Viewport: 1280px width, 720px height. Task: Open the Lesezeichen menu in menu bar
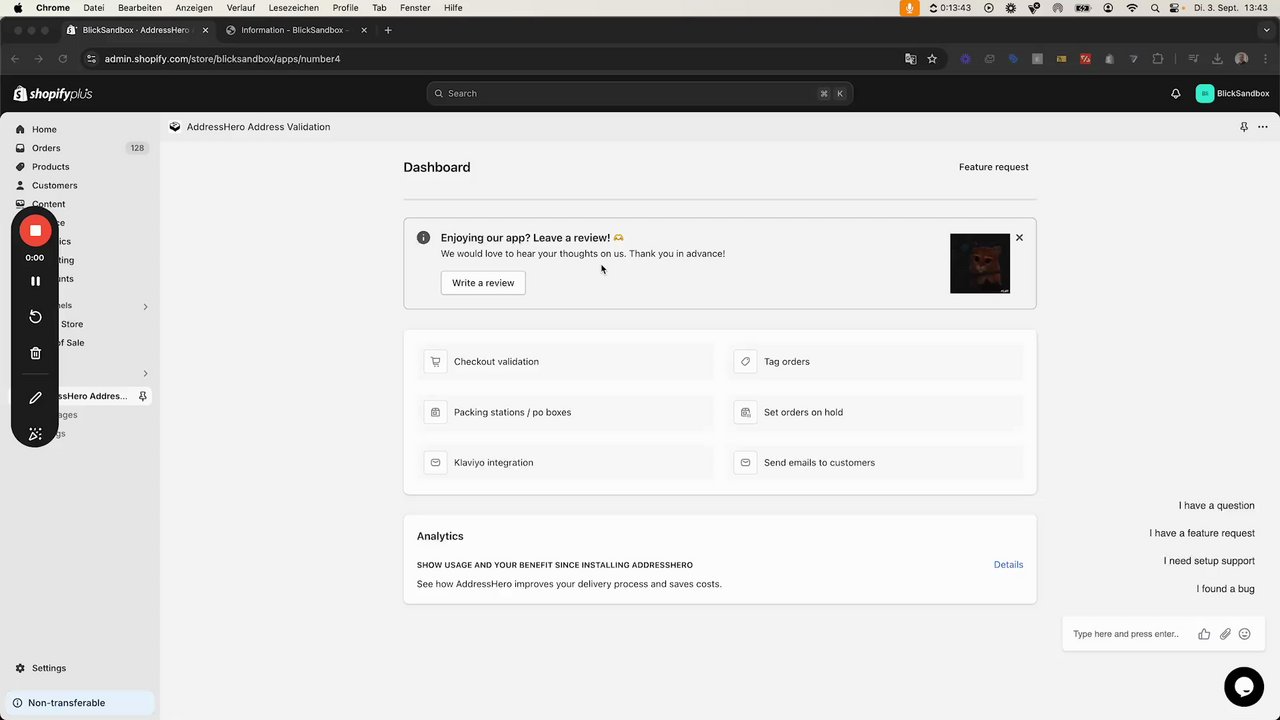point(293,8)
